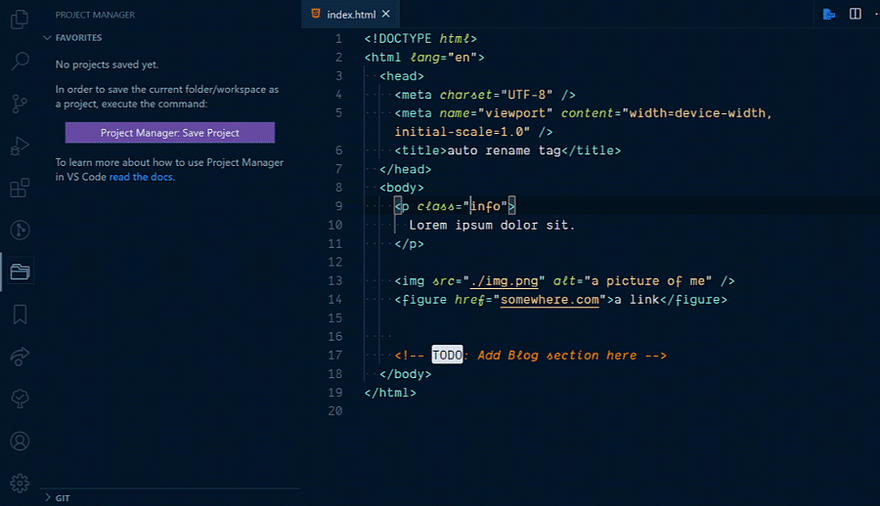This screenshot has height=506, width=880.
Task: Open the Todo Tree view icon
Action: point(20,399)
